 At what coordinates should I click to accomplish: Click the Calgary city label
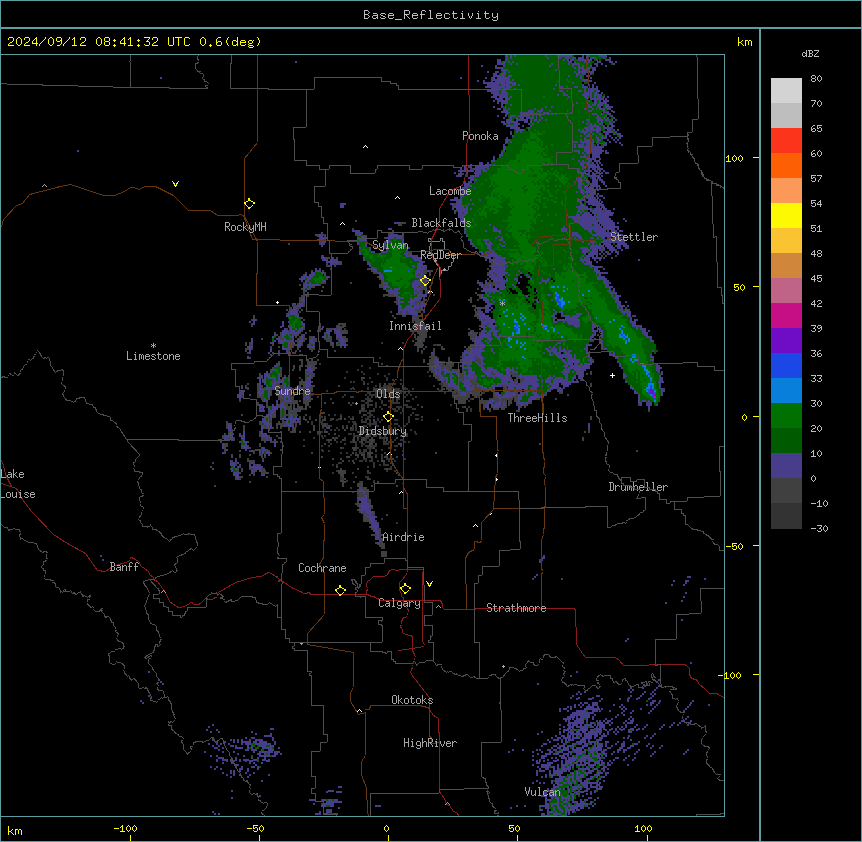399,603
